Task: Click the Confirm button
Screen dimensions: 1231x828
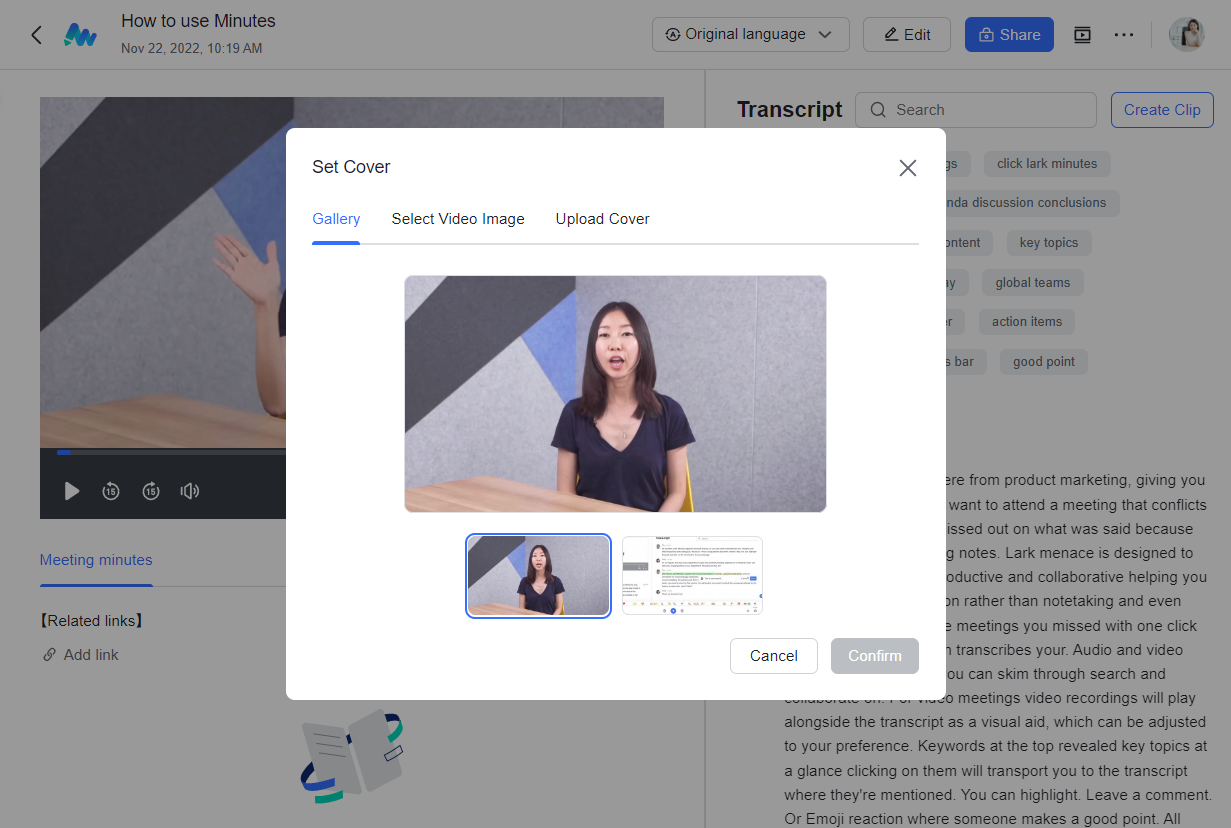Action: (874, 656)
